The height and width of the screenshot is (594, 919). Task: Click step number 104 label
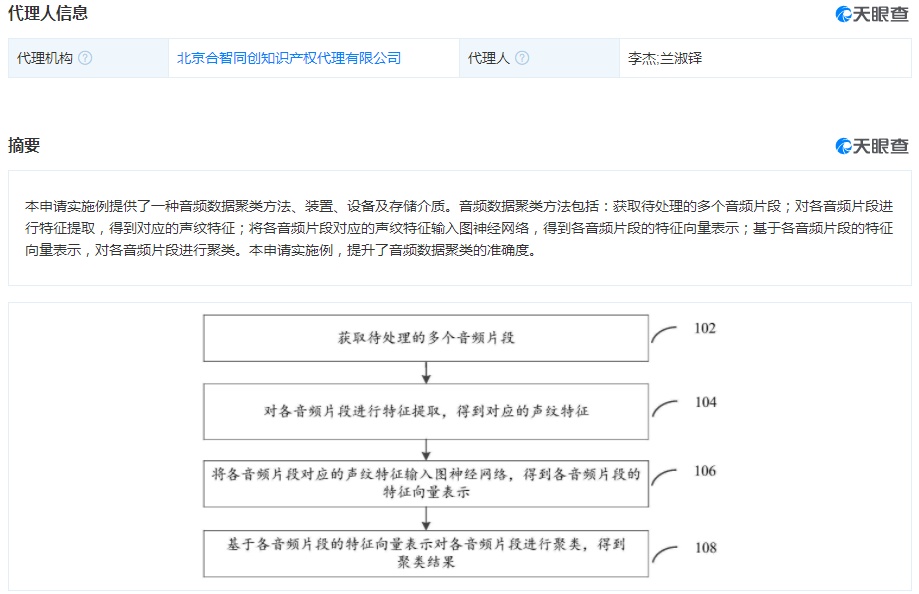pyautogui.click(x=706, y=402)
